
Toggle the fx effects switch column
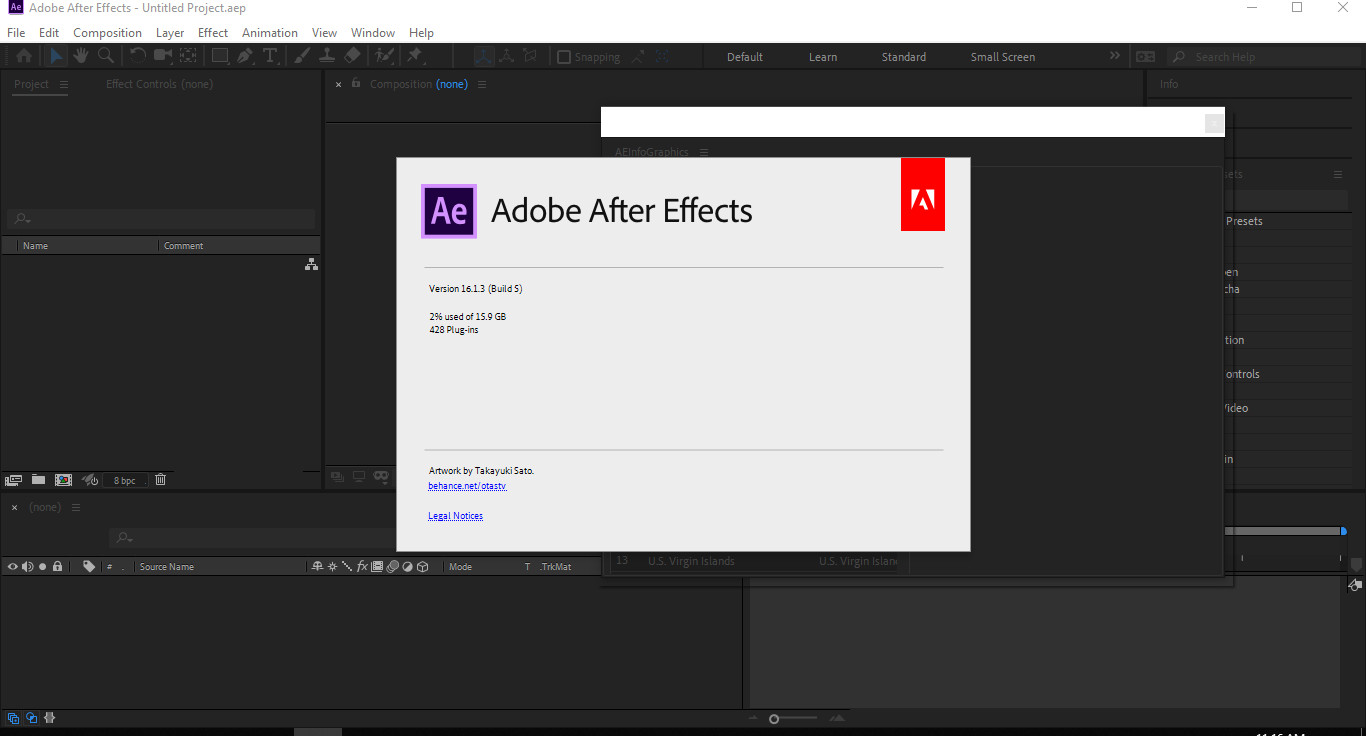(x=362, y=567)
